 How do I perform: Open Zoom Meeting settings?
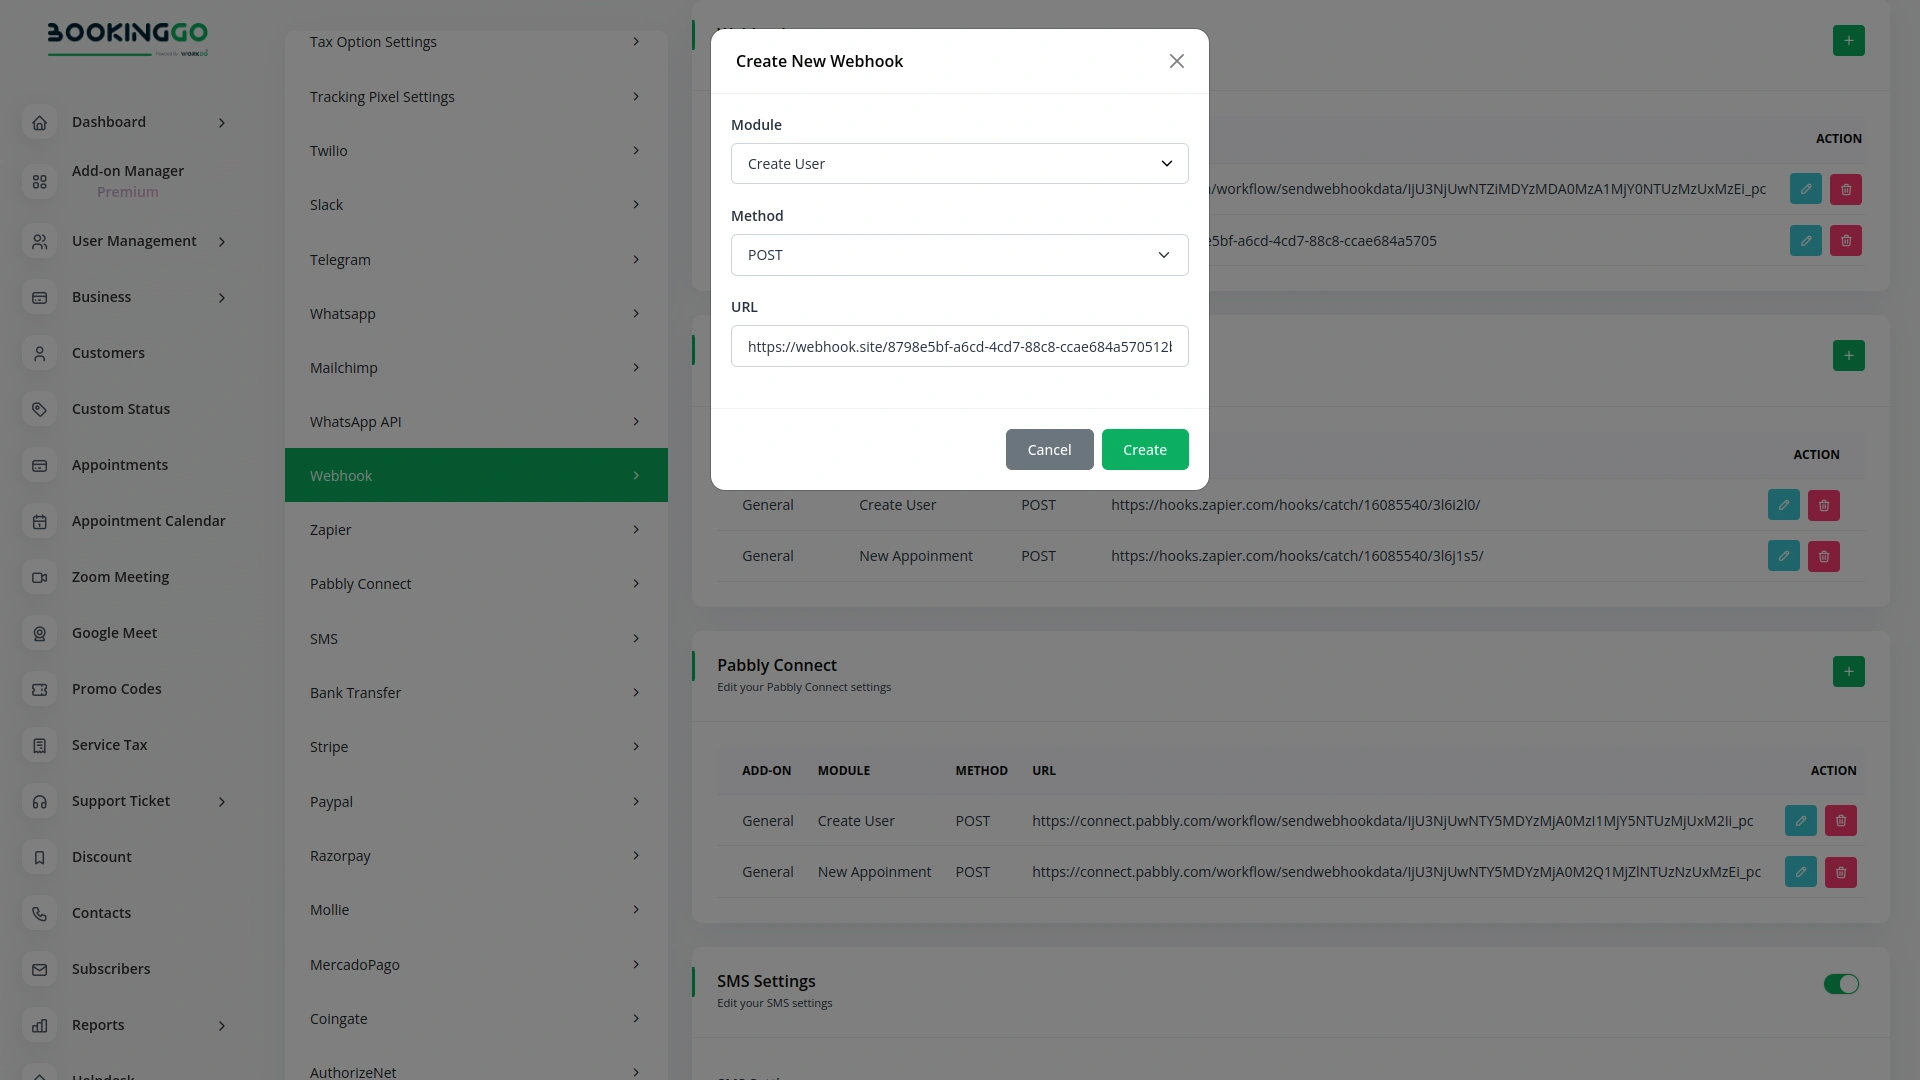point(120,577)
